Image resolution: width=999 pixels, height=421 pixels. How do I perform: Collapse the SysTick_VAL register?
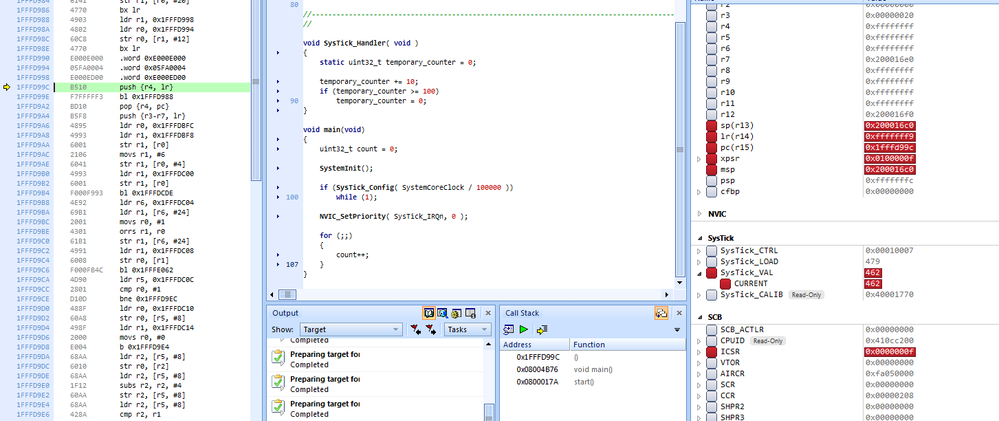(x=700, y=273)
